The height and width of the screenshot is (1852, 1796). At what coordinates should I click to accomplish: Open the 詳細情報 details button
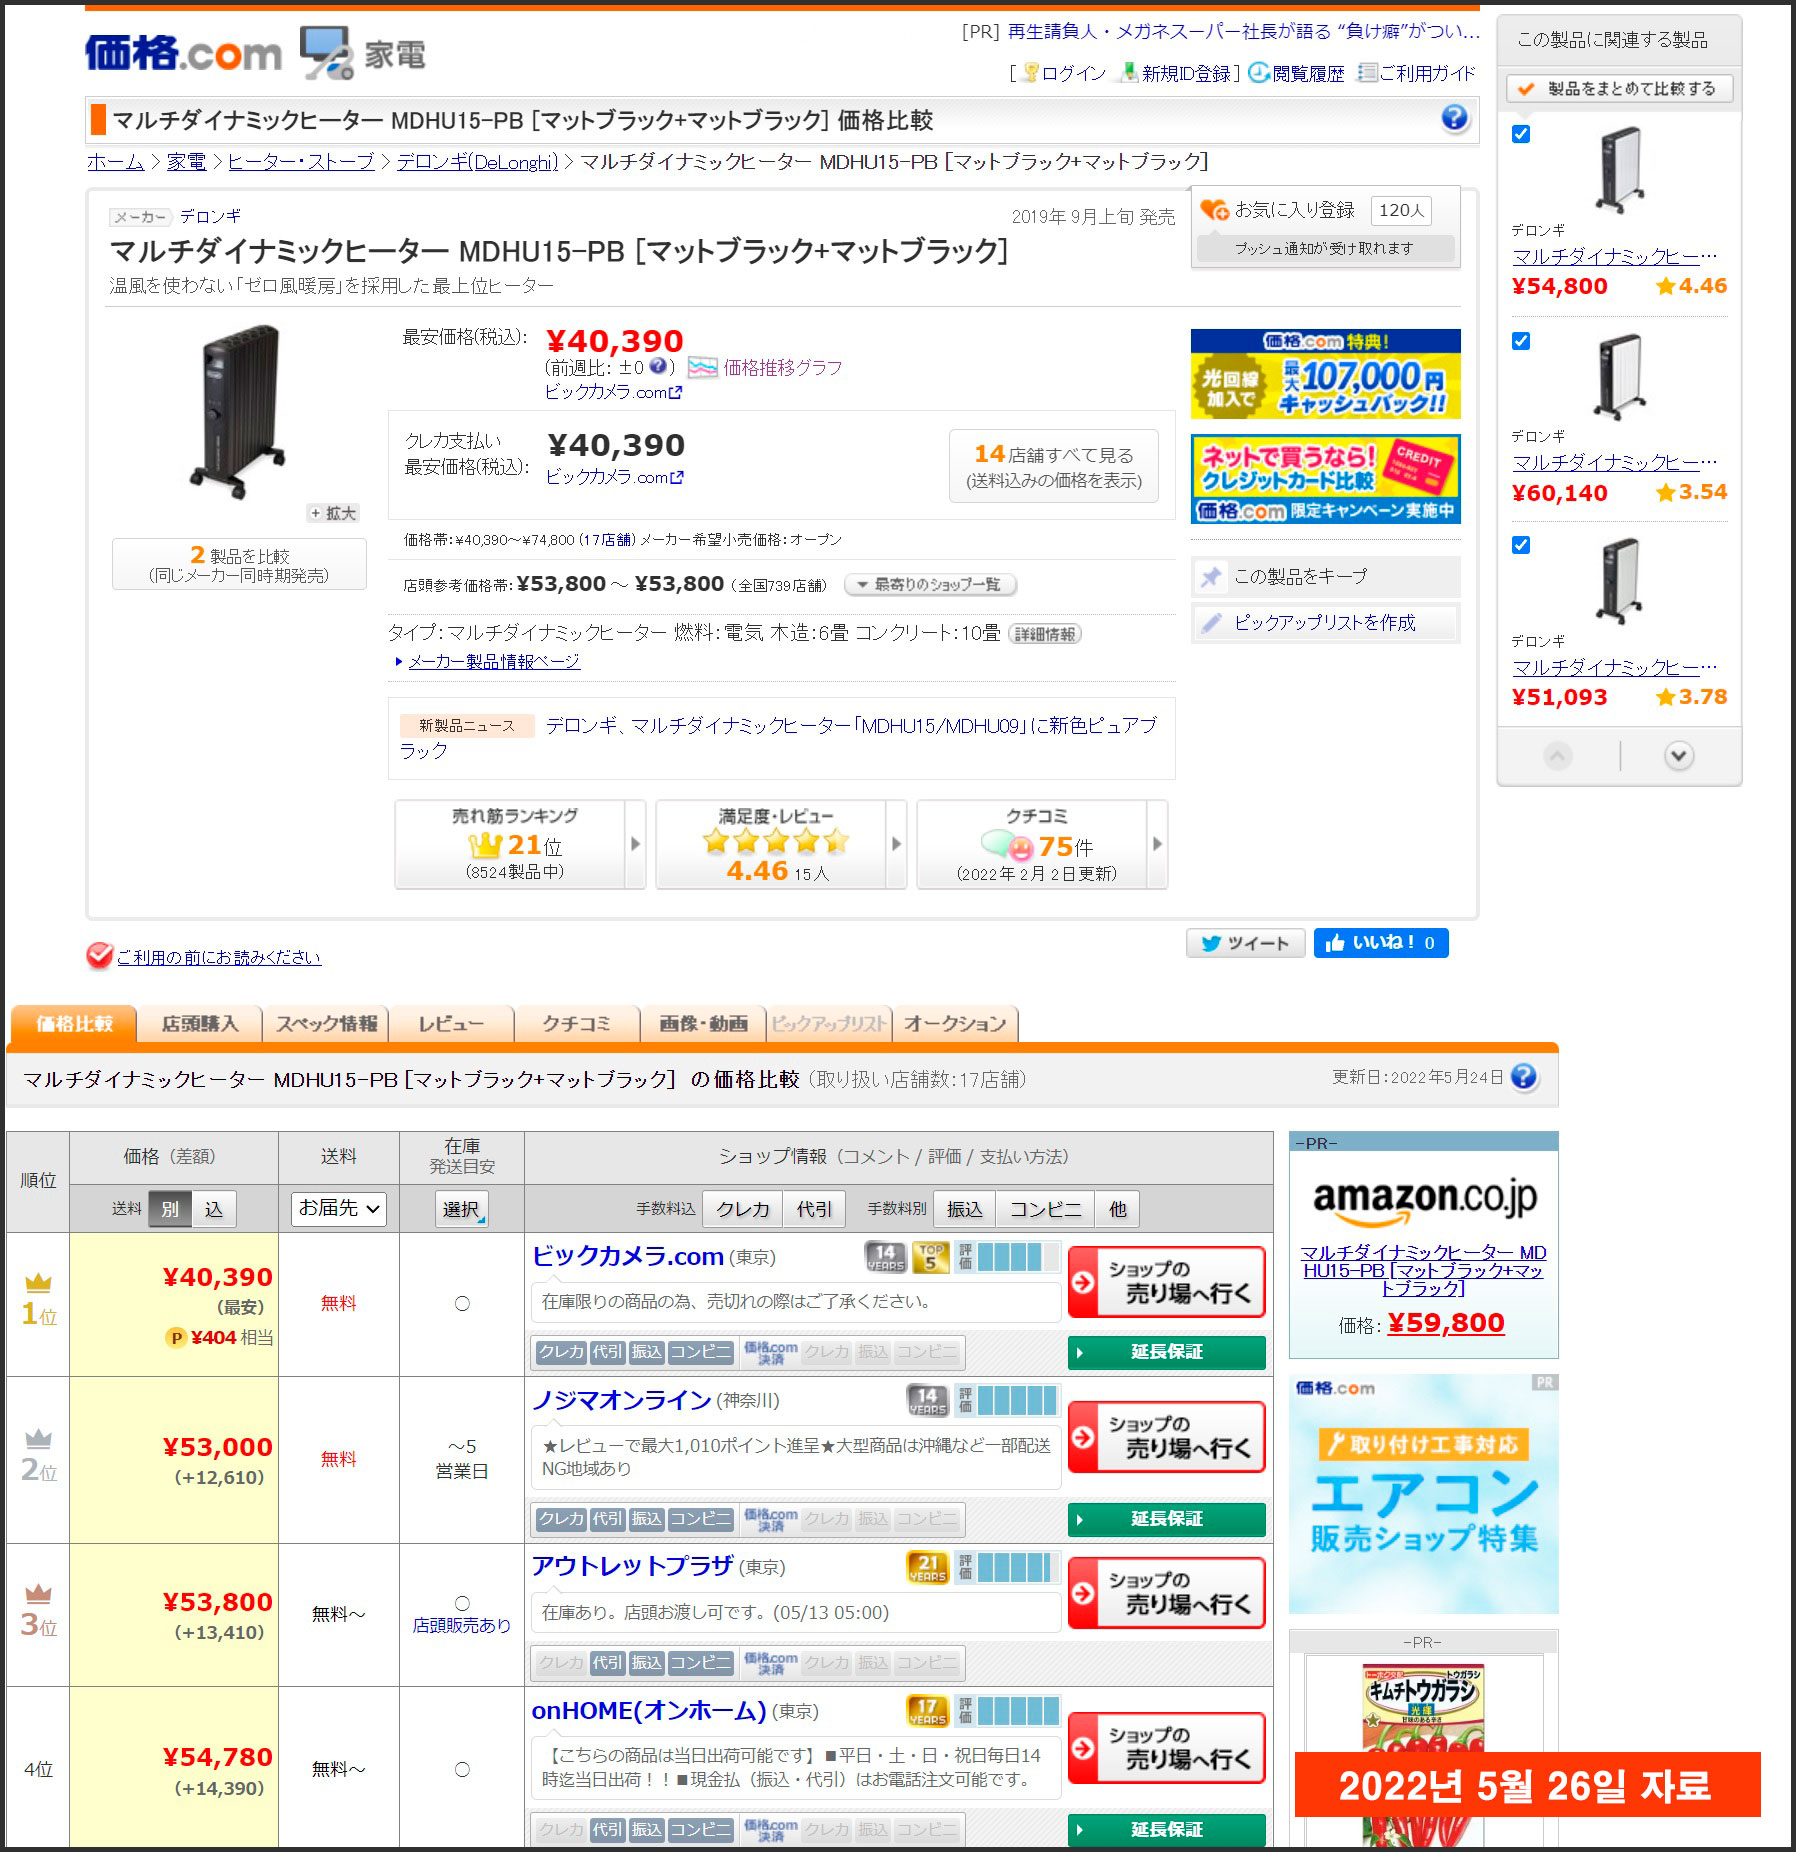click(x=1045, y=634)
